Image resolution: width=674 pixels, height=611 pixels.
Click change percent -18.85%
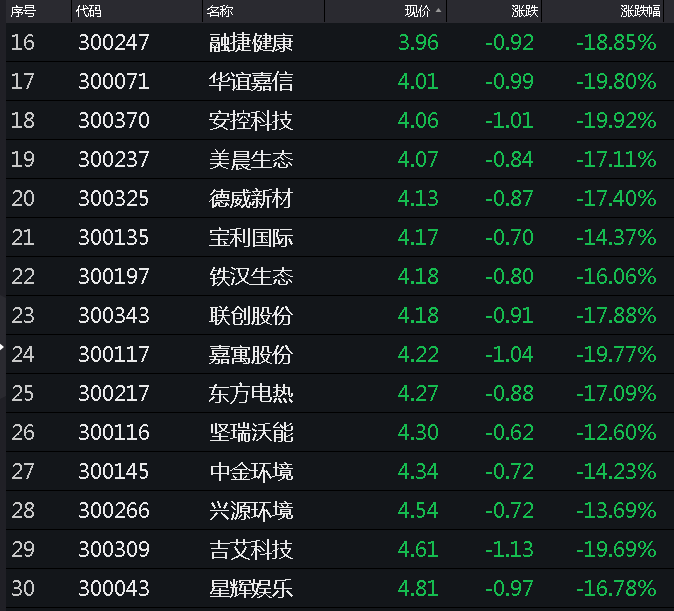pos(616,43)
